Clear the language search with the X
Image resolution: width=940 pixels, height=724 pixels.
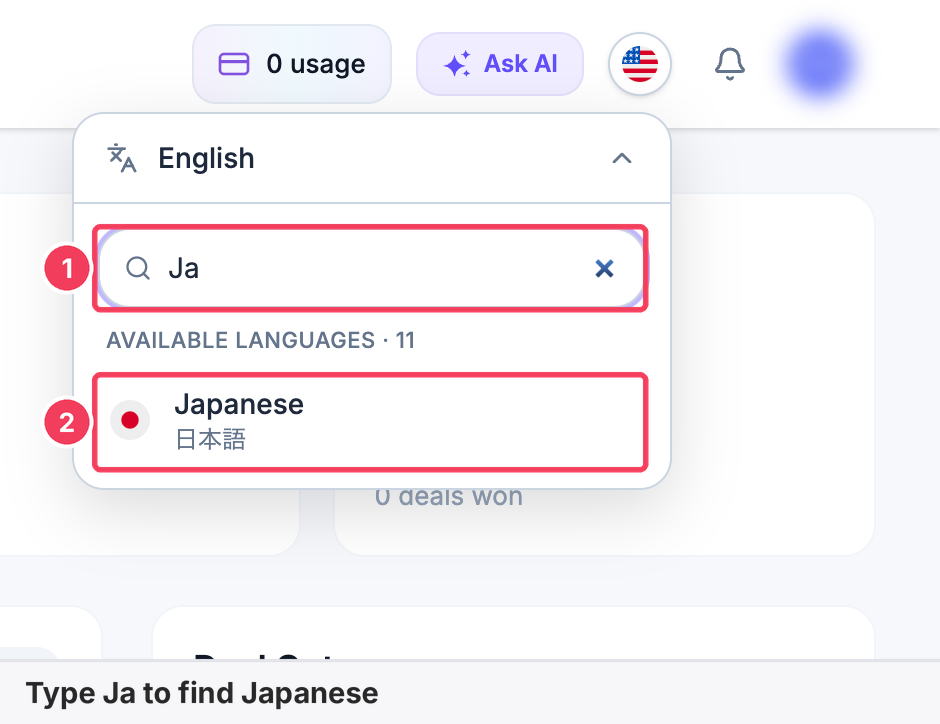[604, 268]
